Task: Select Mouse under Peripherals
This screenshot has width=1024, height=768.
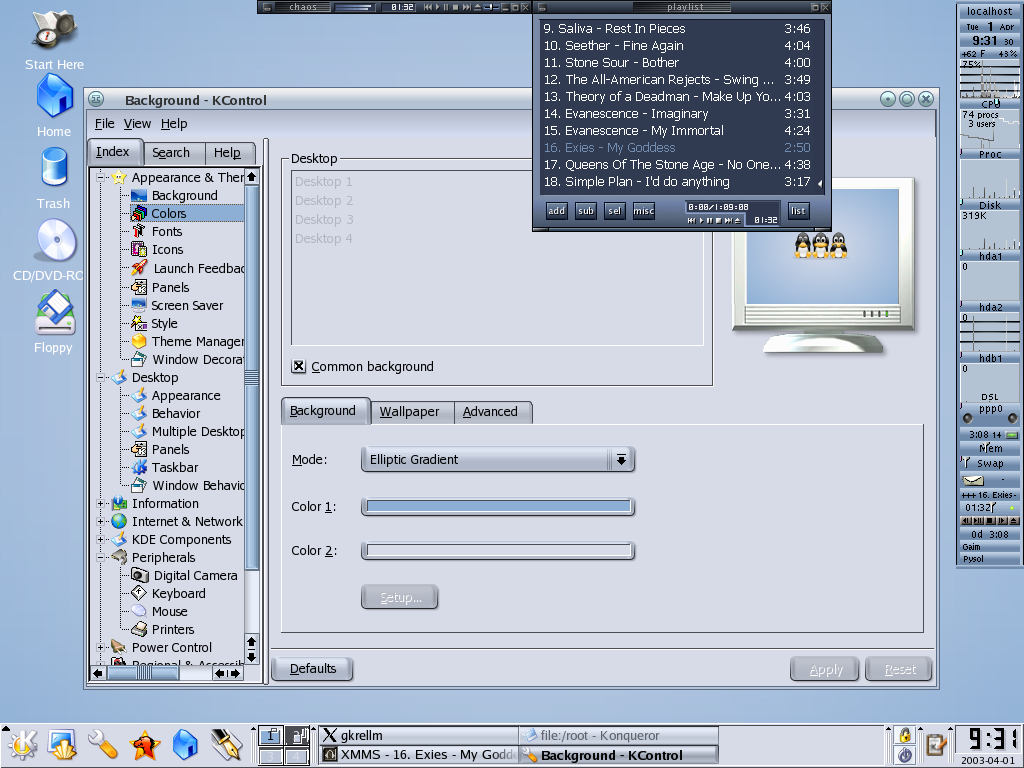Action: (x=169, y=611)
